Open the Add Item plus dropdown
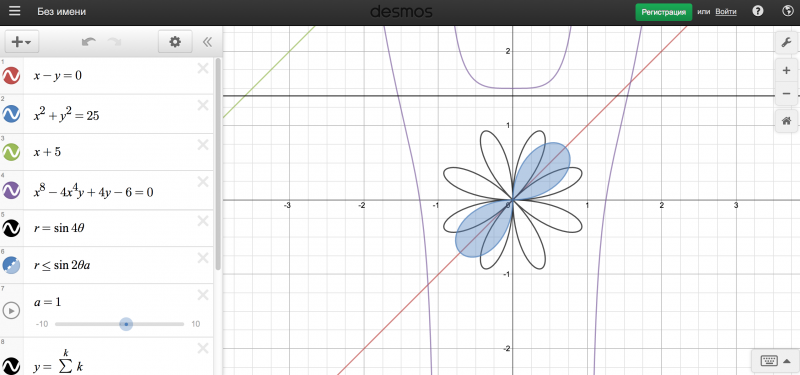This screenshot has height=375, width=800. [21, 42]
